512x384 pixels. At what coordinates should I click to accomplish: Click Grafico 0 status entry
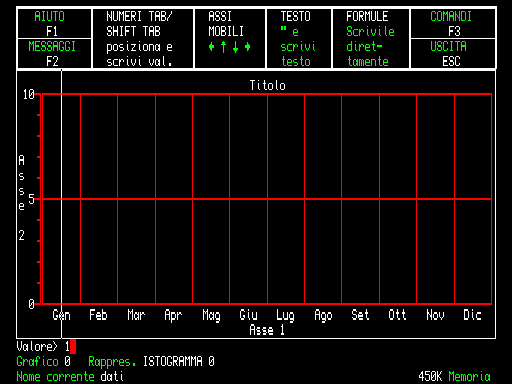pos(43,362)
